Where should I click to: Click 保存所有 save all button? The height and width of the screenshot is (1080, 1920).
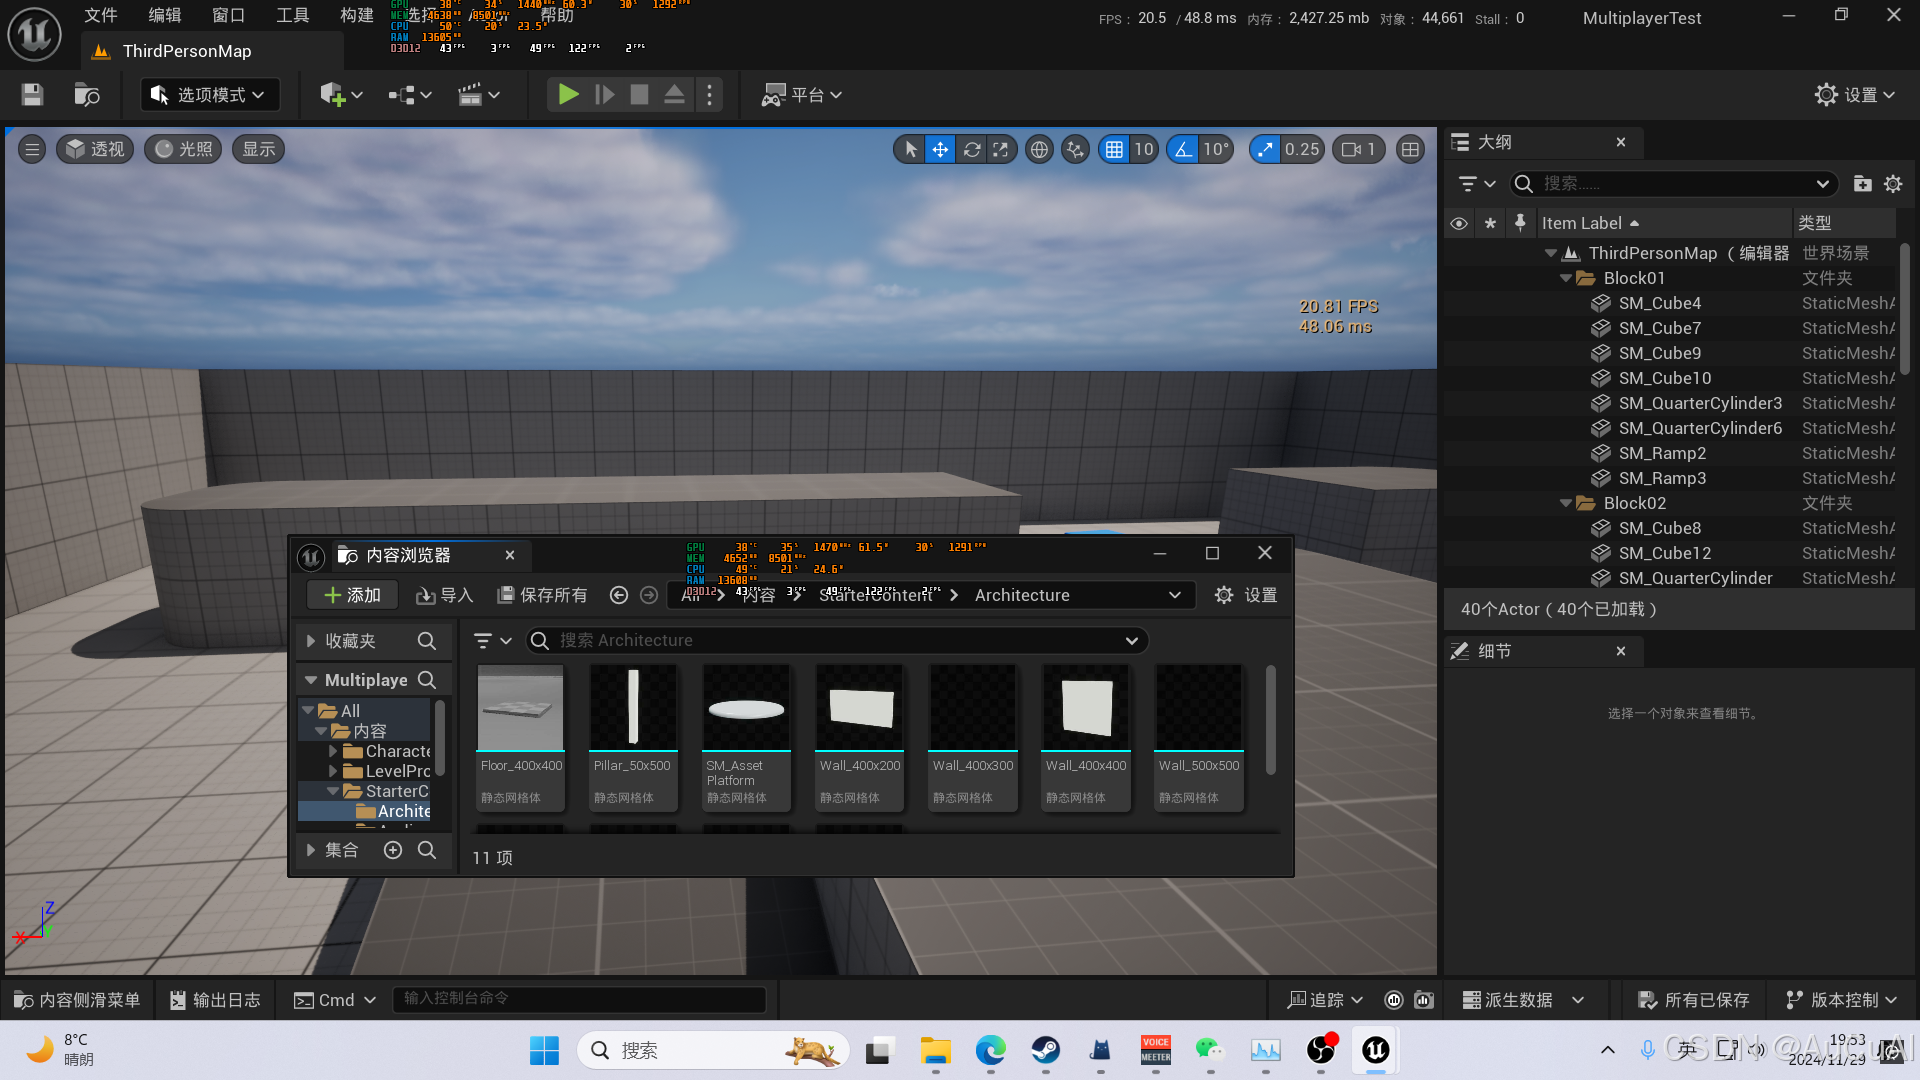[x=542, y=596]
